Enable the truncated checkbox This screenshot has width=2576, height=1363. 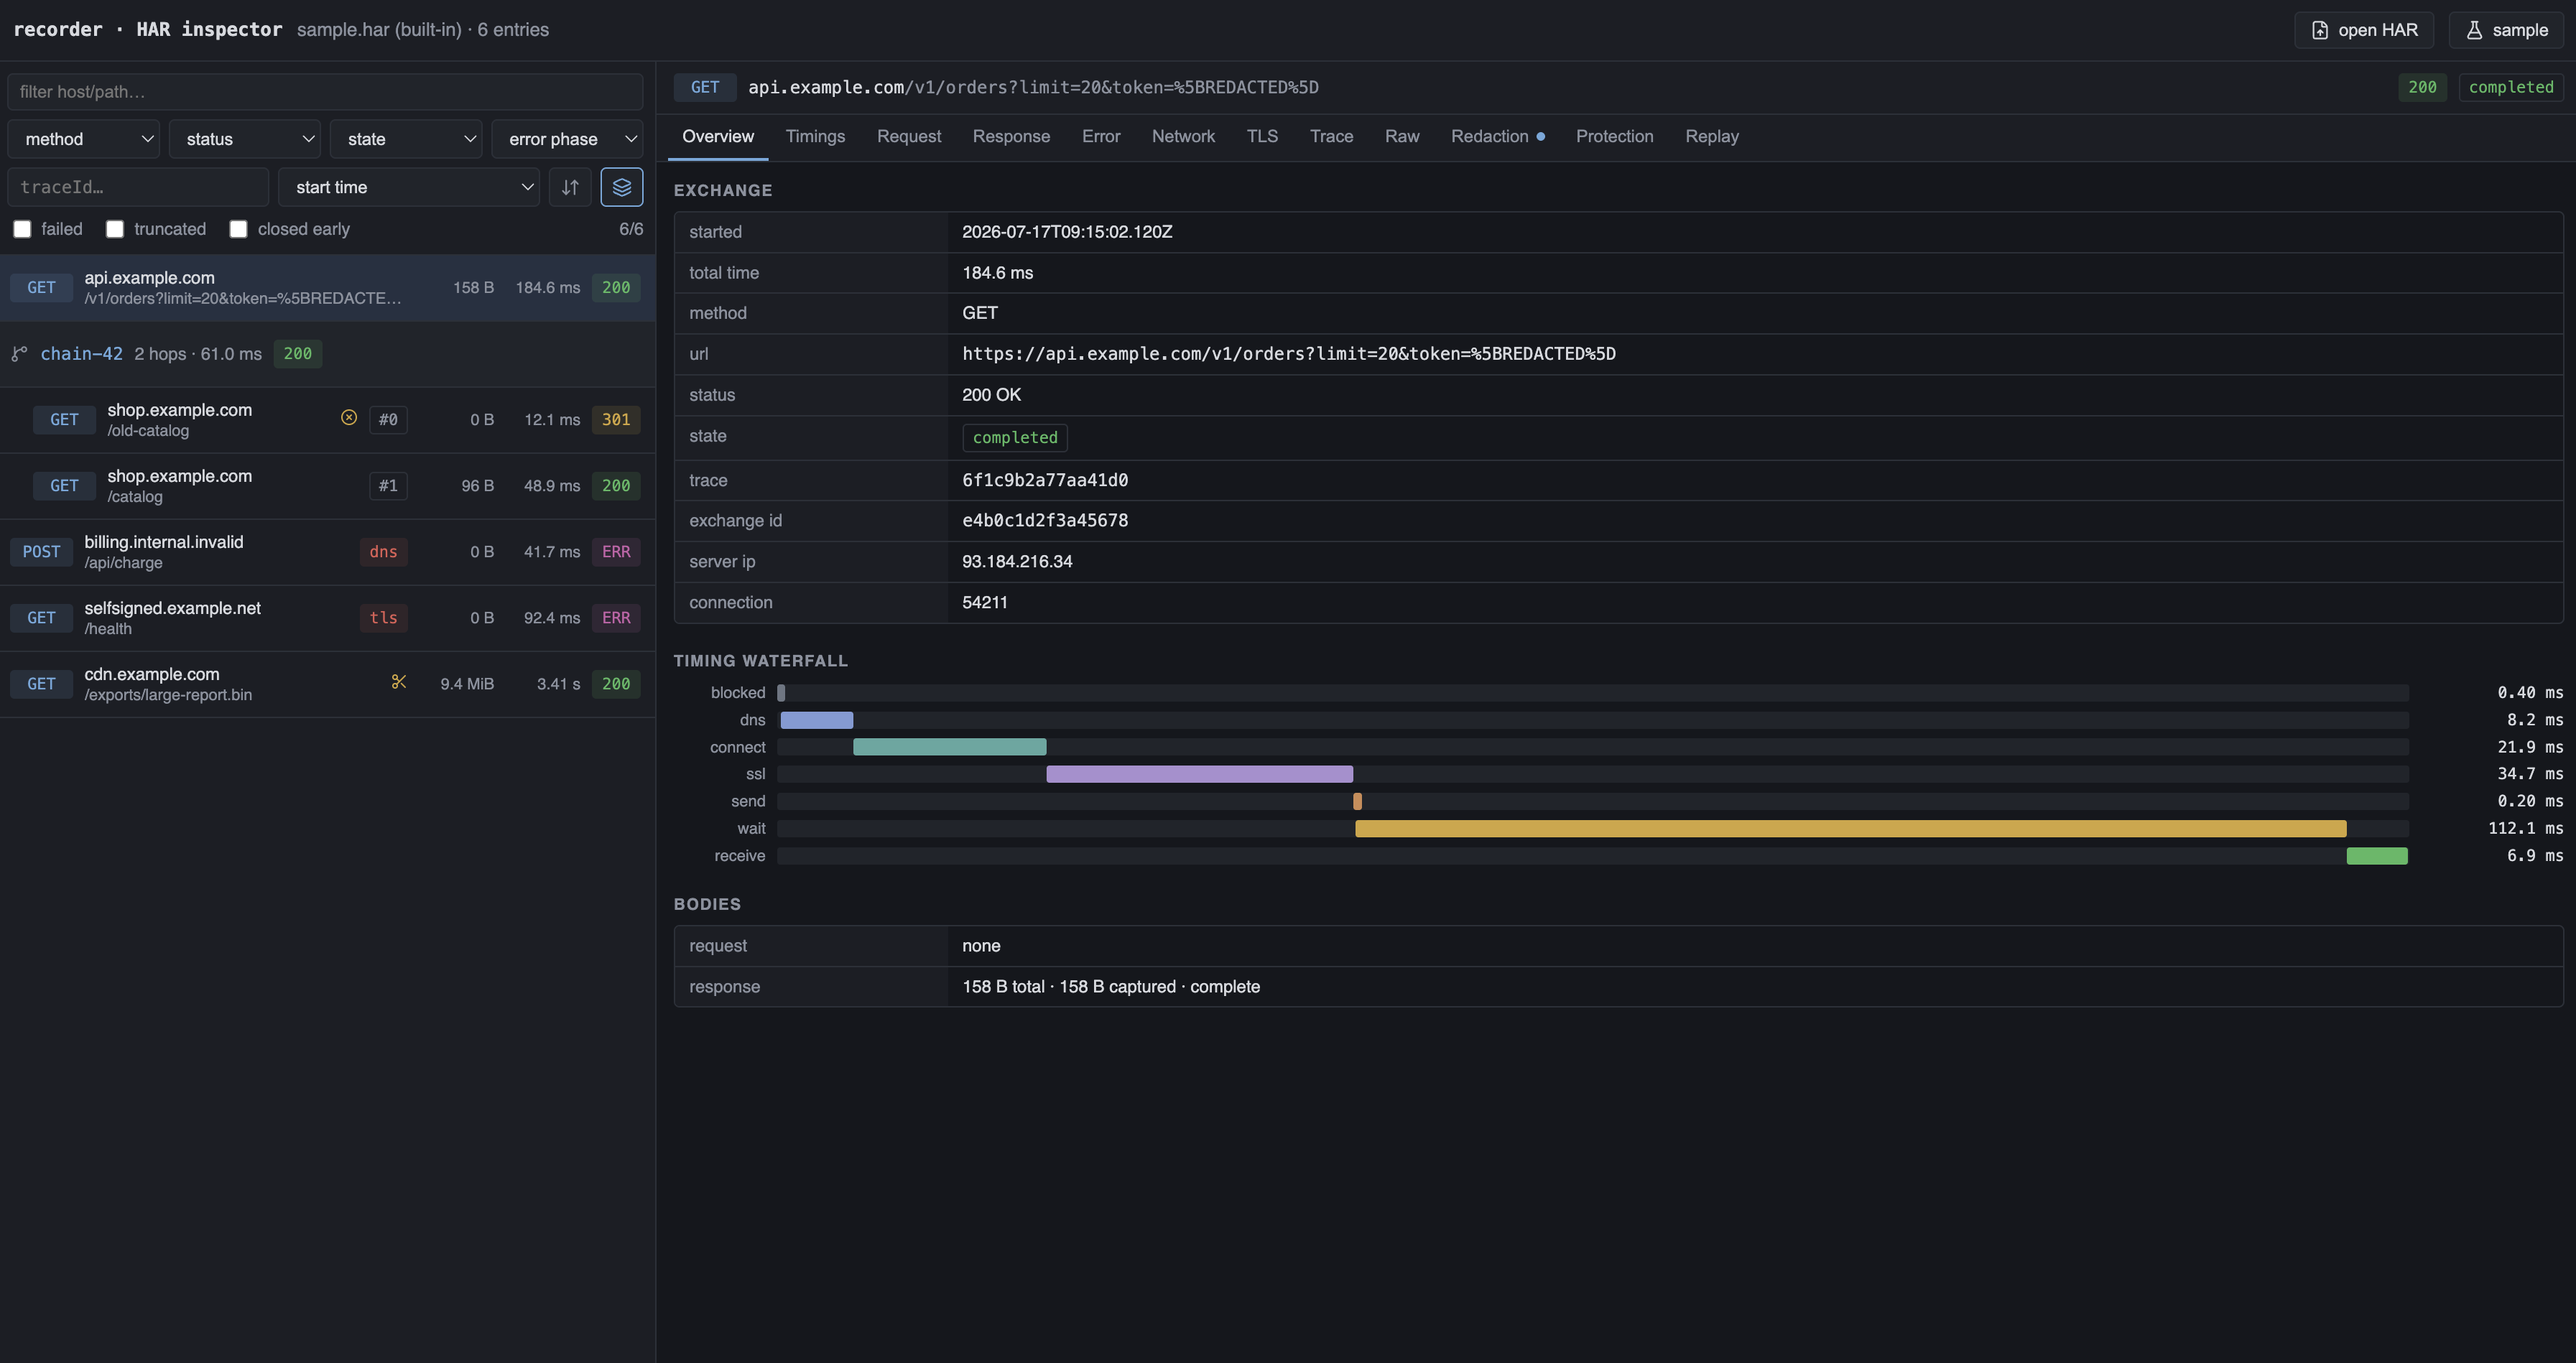pos(115,229)
